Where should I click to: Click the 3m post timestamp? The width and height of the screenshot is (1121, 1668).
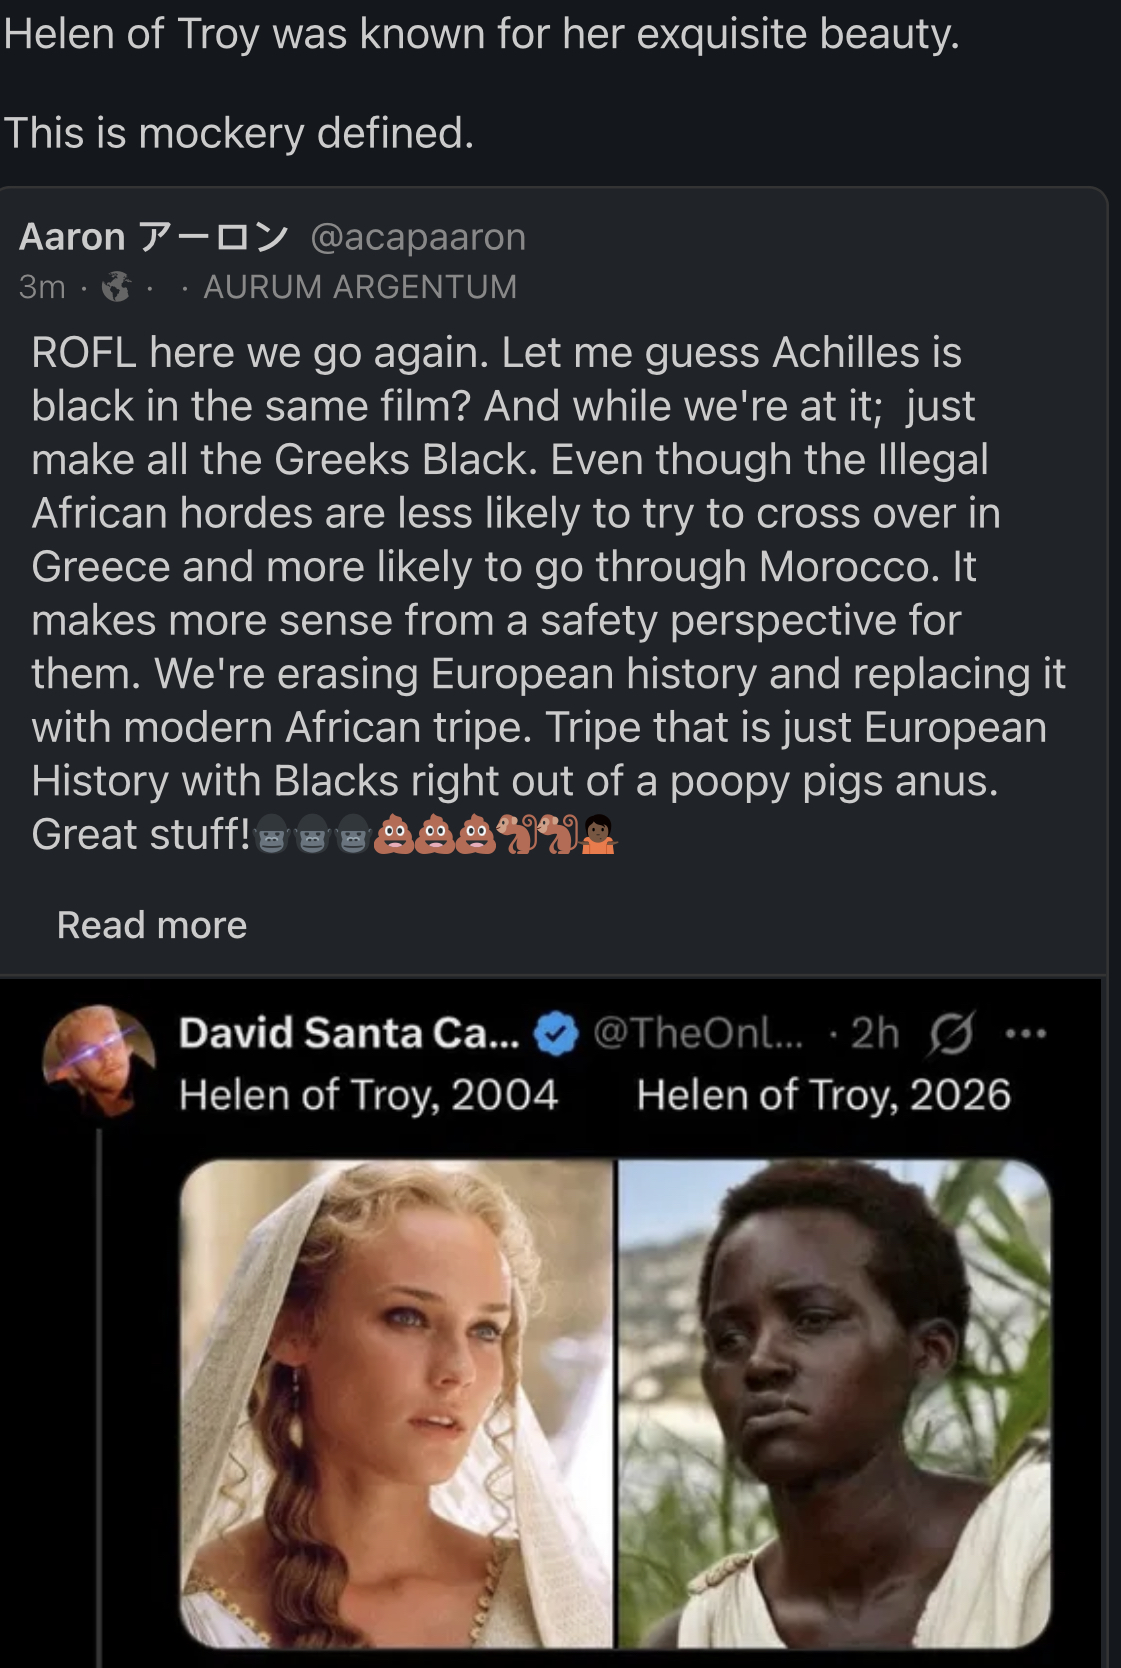point(42,287)
